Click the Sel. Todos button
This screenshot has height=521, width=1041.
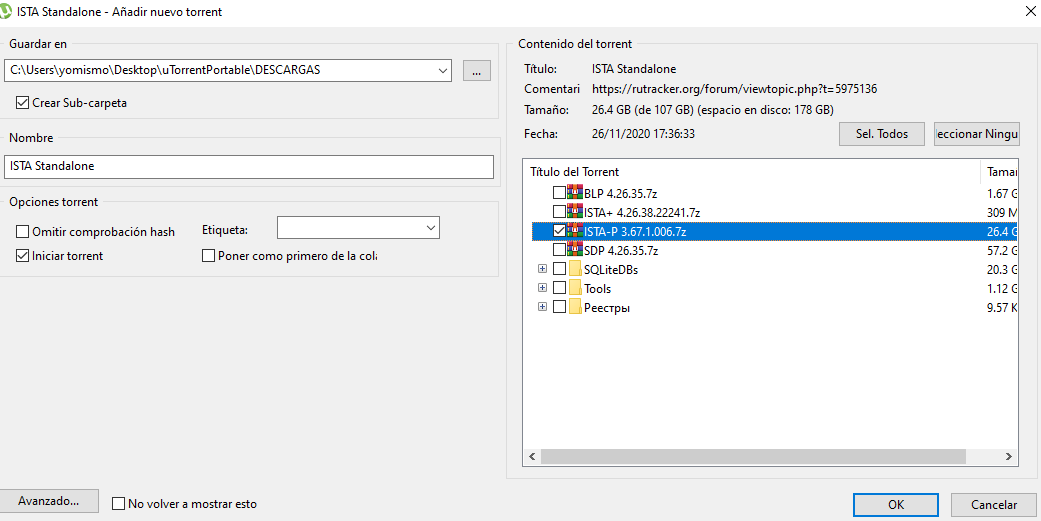click(882, 133)
